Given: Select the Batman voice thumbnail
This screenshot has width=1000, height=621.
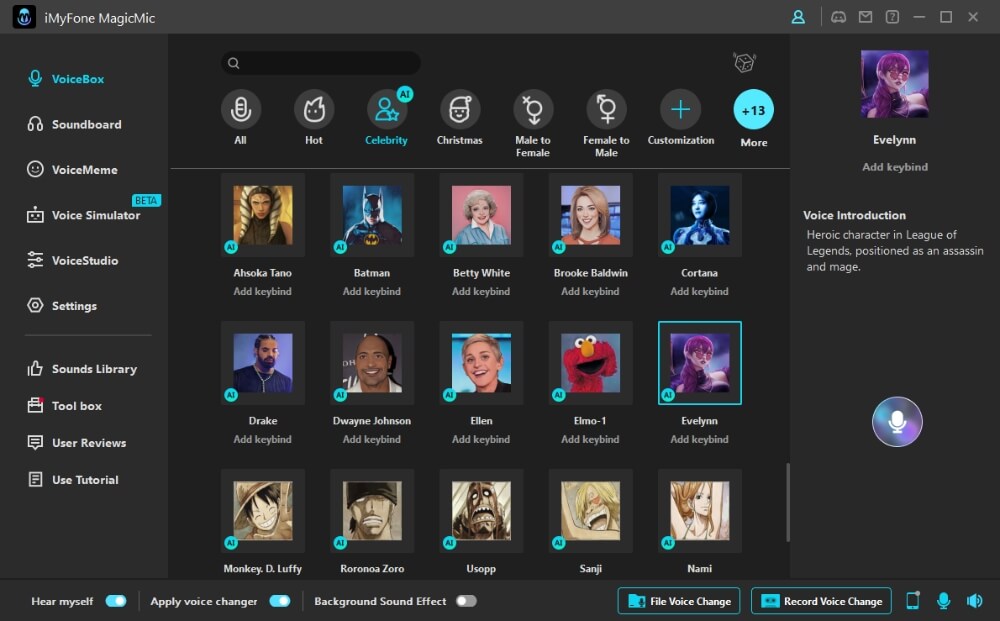Looking at the screenshot, I should tap(372, 215).
